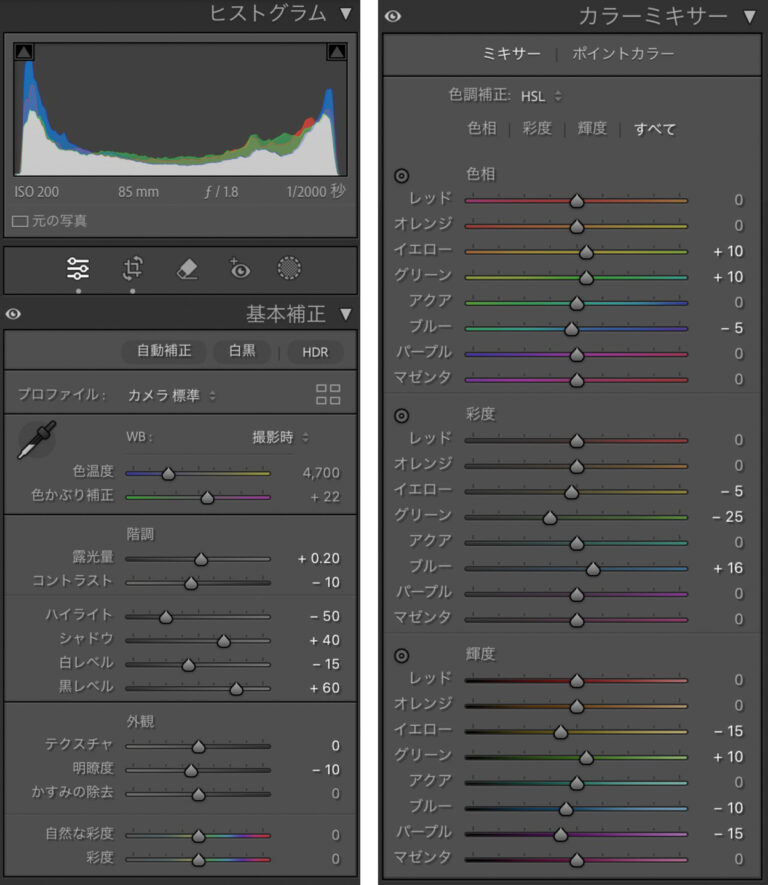Switch to the ポイントカラー tab

coord(623,53)
